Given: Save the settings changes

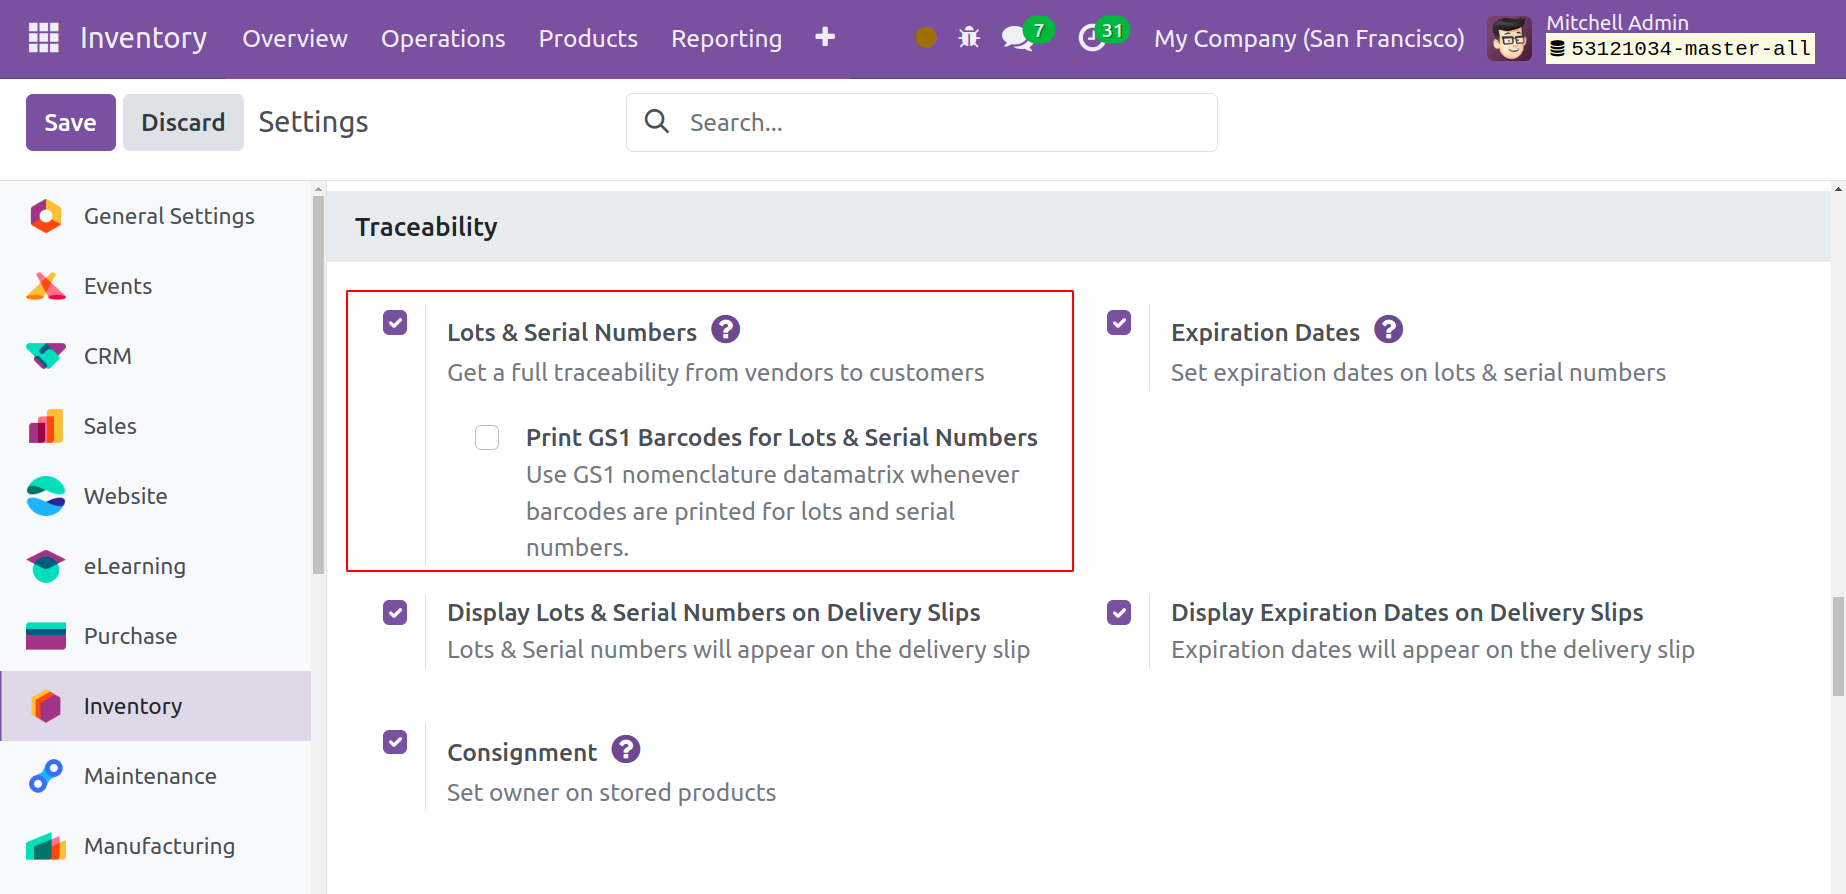Looking at the screenshot, I should click(70, 122).
